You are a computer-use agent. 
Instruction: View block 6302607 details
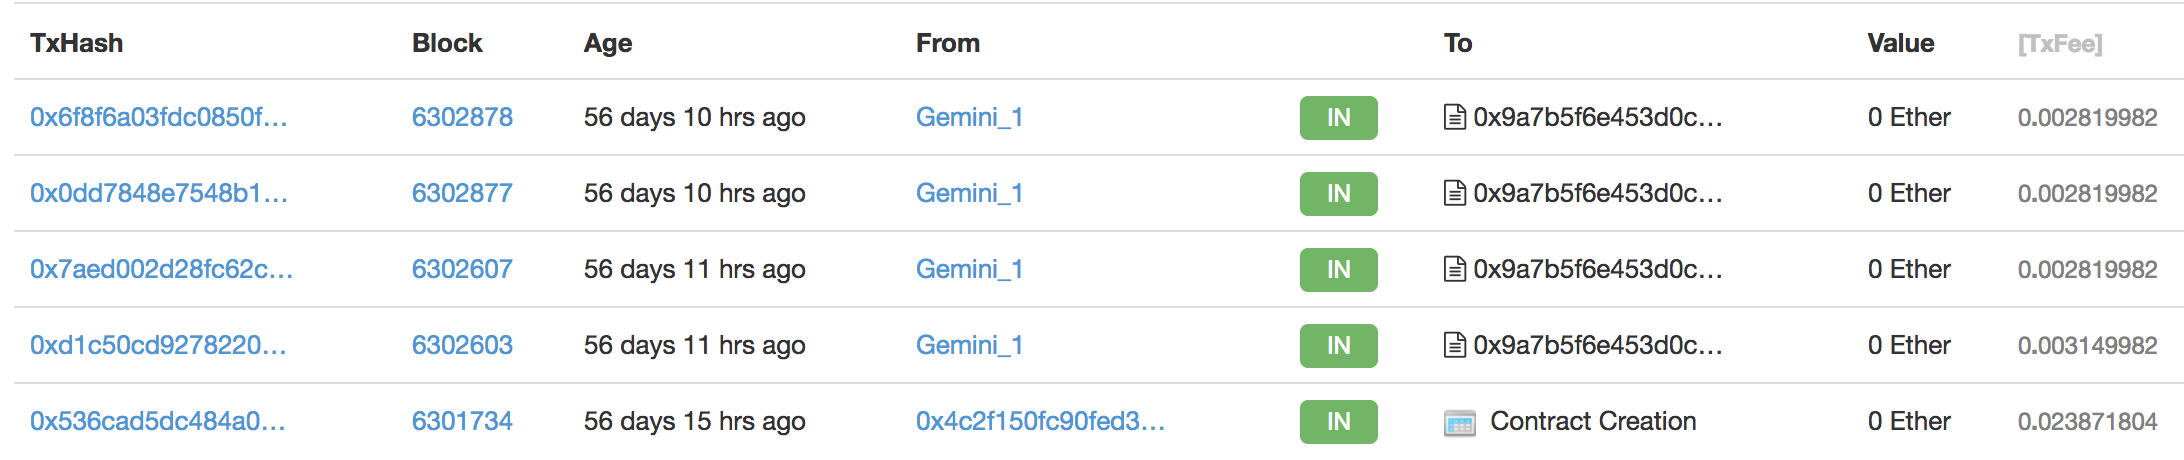462,270
